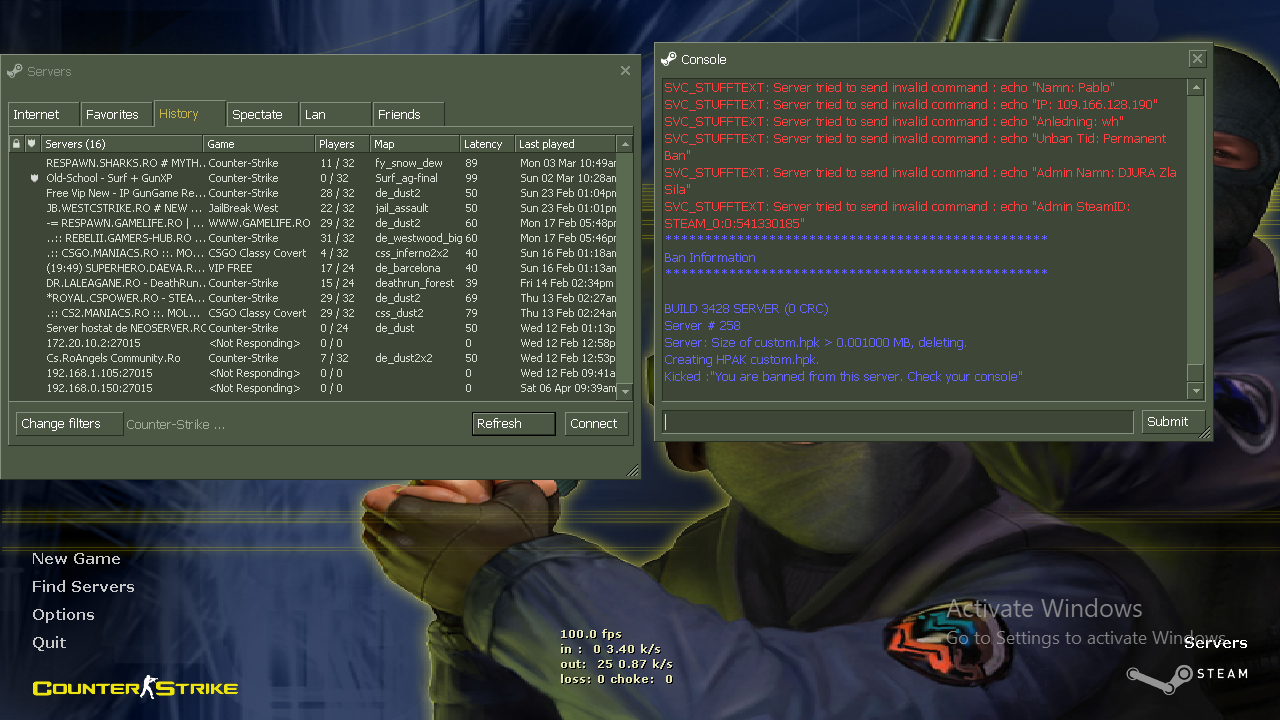The height and width of the screenshot is (720, 1280).
Task: Close the Console window
Action: click(x=1197, y=59)
